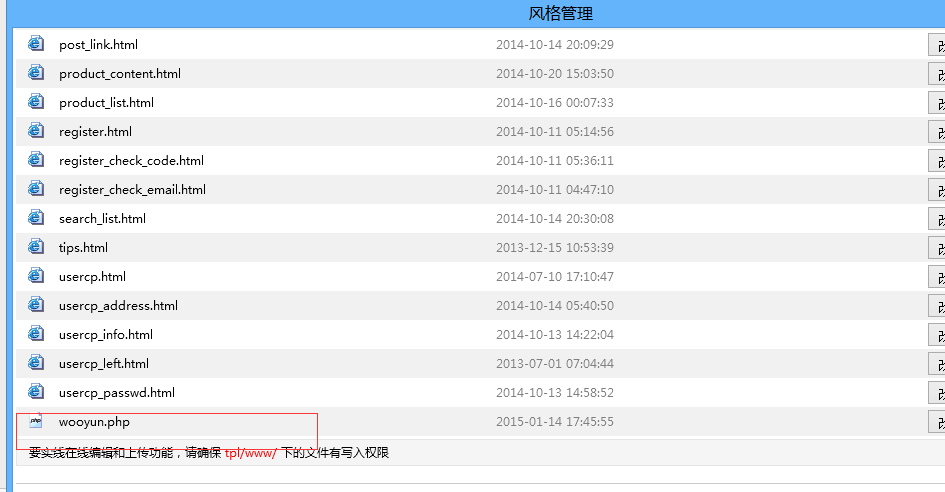The image size is (945, 492).
Task: Click the icon next to register_check_email.html
Action: 36,188
